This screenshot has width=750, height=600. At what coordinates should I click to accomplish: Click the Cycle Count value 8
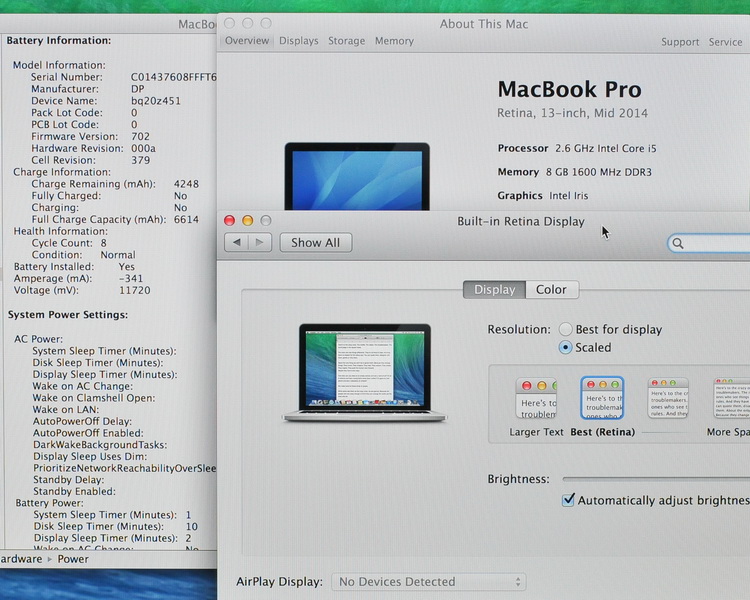(103, 243)
